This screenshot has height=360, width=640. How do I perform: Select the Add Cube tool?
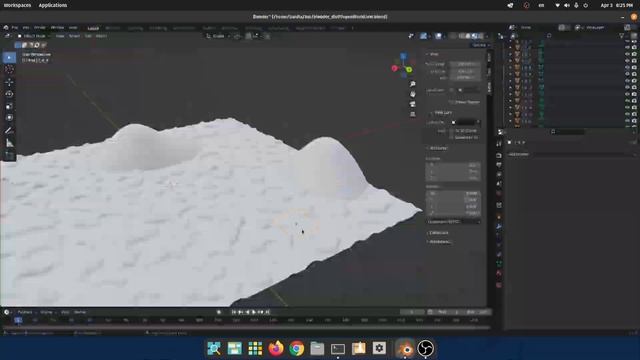[9, 155]
